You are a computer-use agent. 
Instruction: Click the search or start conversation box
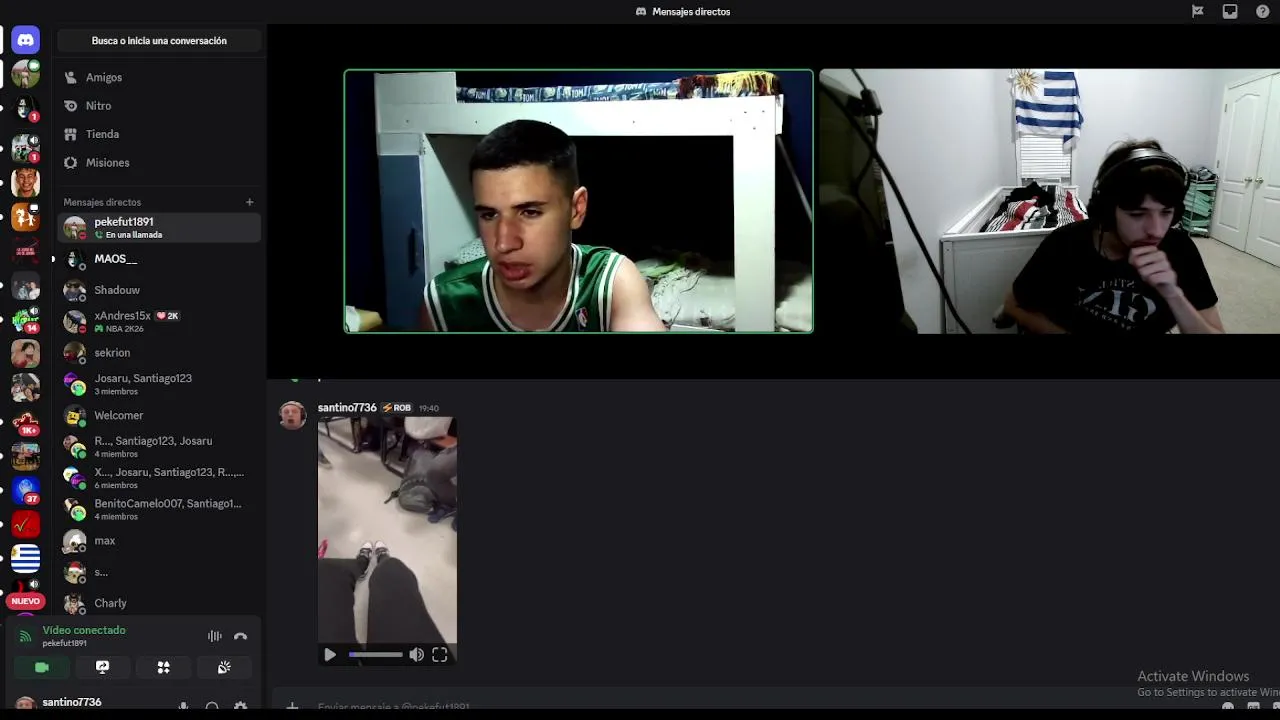click(x=159, y=41)
